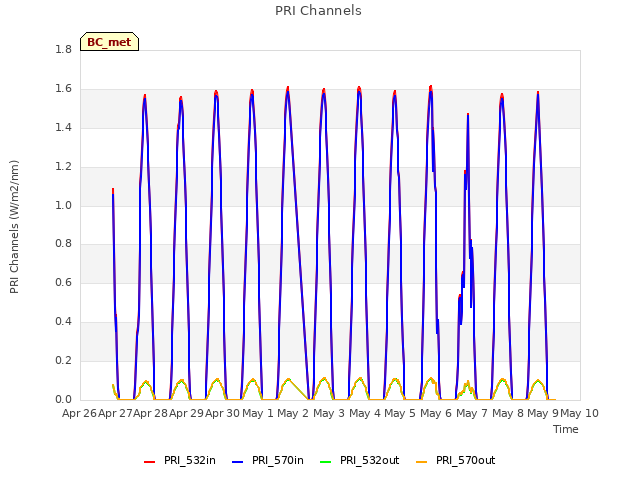Click the May 8 x-axis tick label
Screen dimensions: 640x480
(x=508, y=413)
